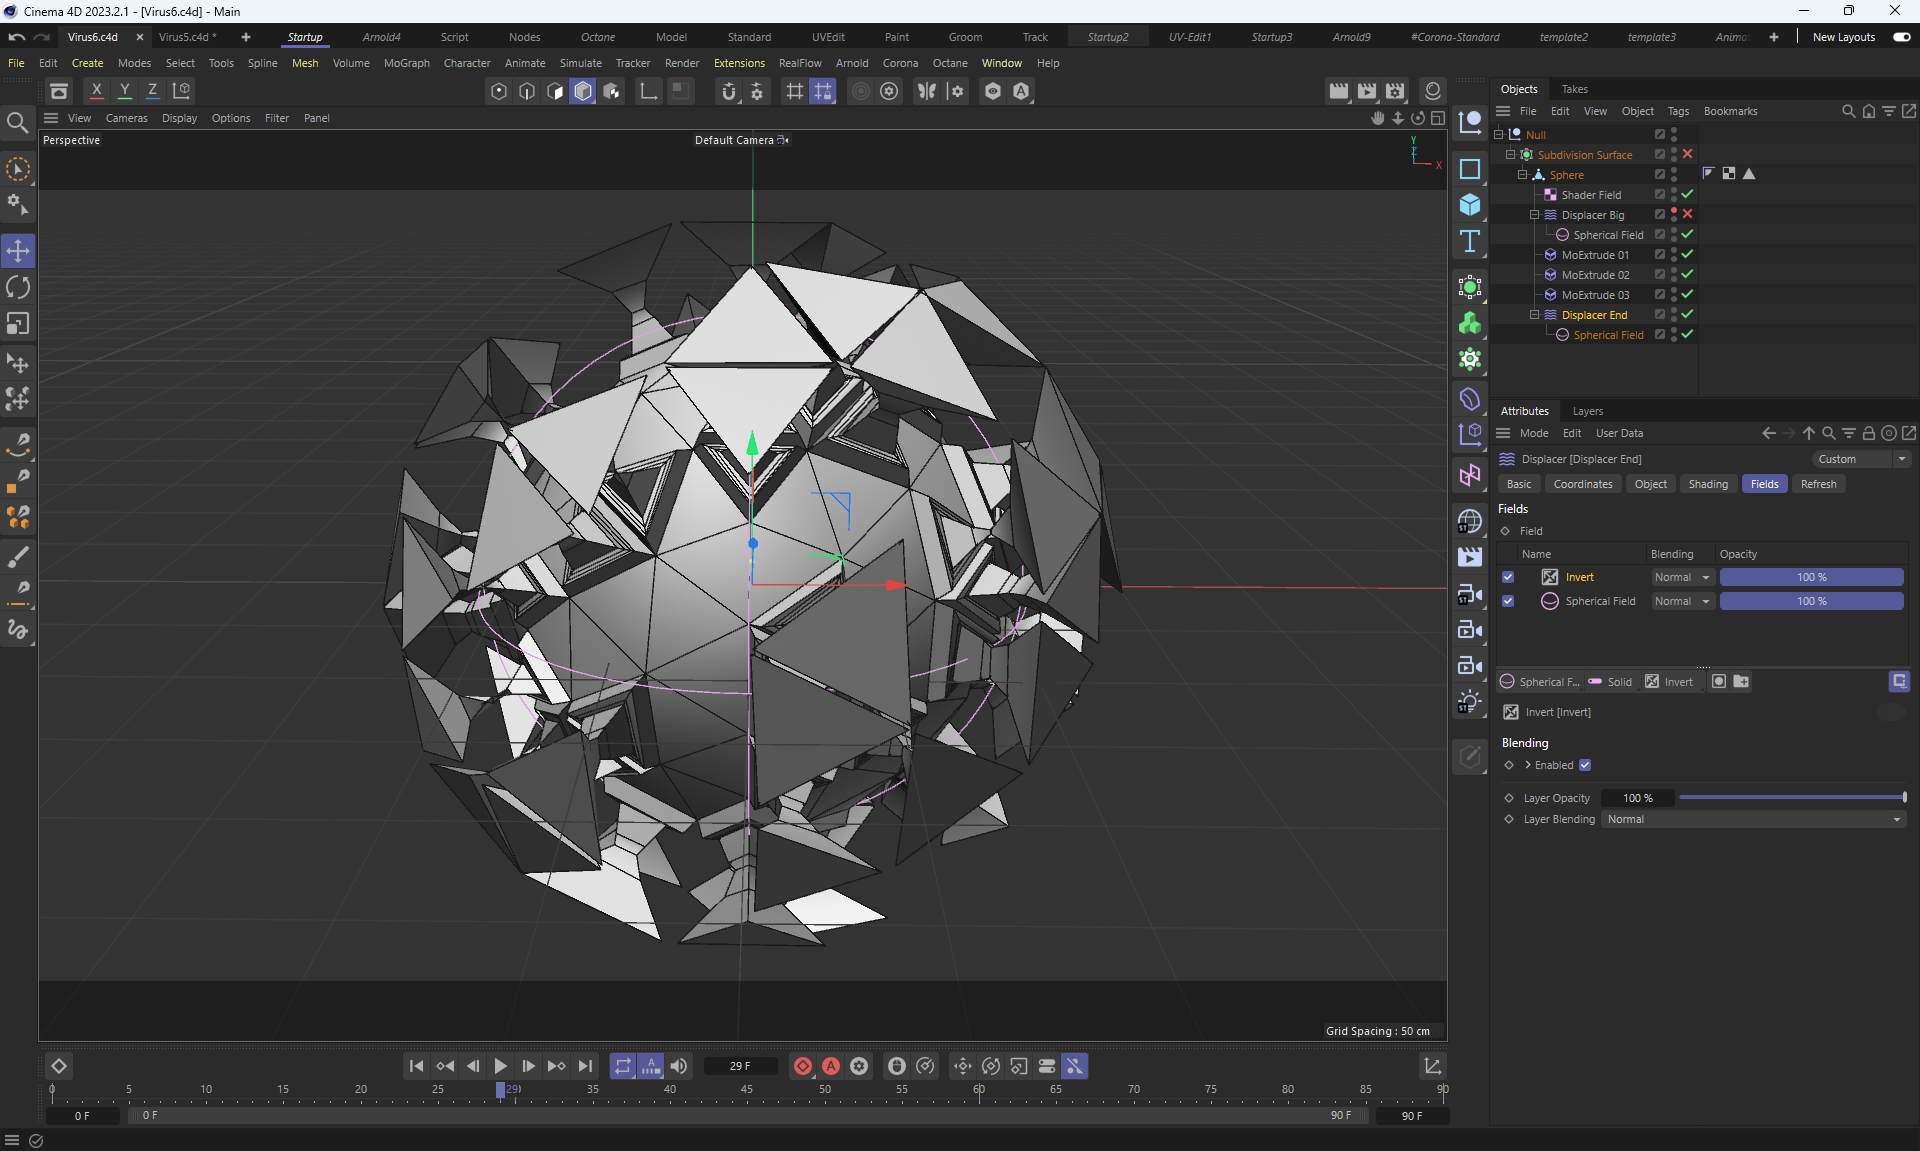This screenshot has height=1151, width=1920.
Task: Toggle the X-axis lock icon
Action: click(97, 91)
